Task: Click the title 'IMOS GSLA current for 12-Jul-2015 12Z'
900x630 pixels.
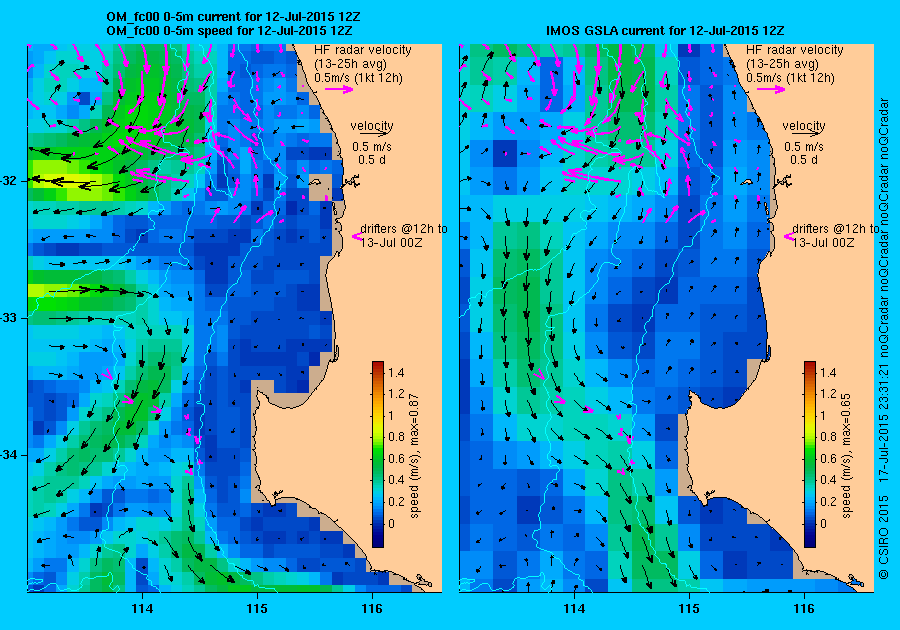Action: point(665,30)
